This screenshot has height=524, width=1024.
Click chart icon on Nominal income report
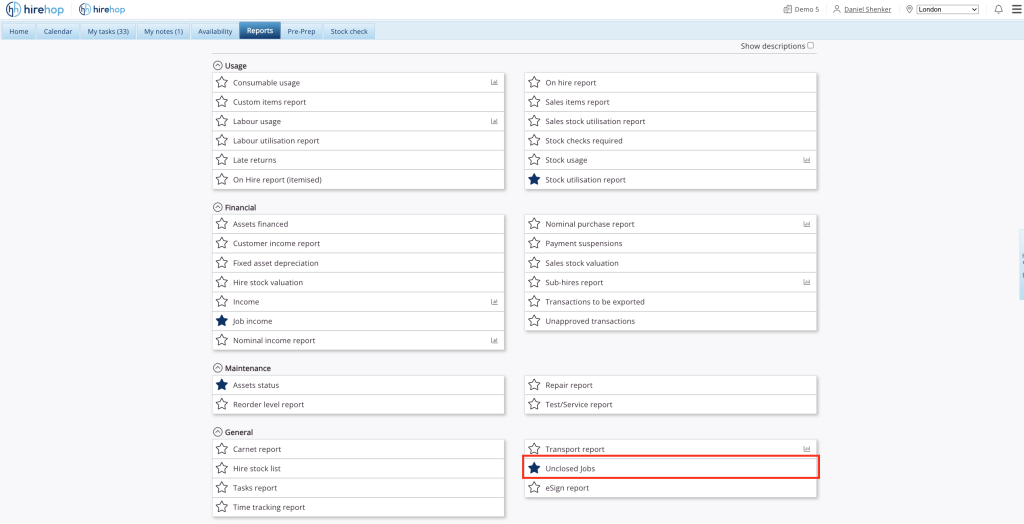pyautogui.click(x=494, y=340)
